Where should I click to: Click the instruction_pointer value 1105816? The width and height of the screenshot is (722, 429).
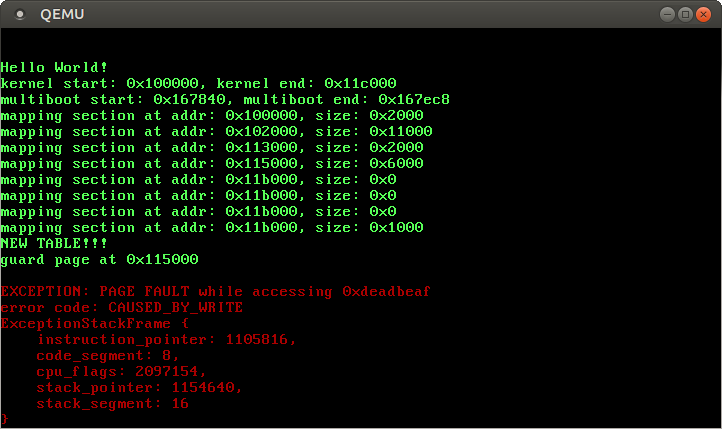[x=261, y=339]
